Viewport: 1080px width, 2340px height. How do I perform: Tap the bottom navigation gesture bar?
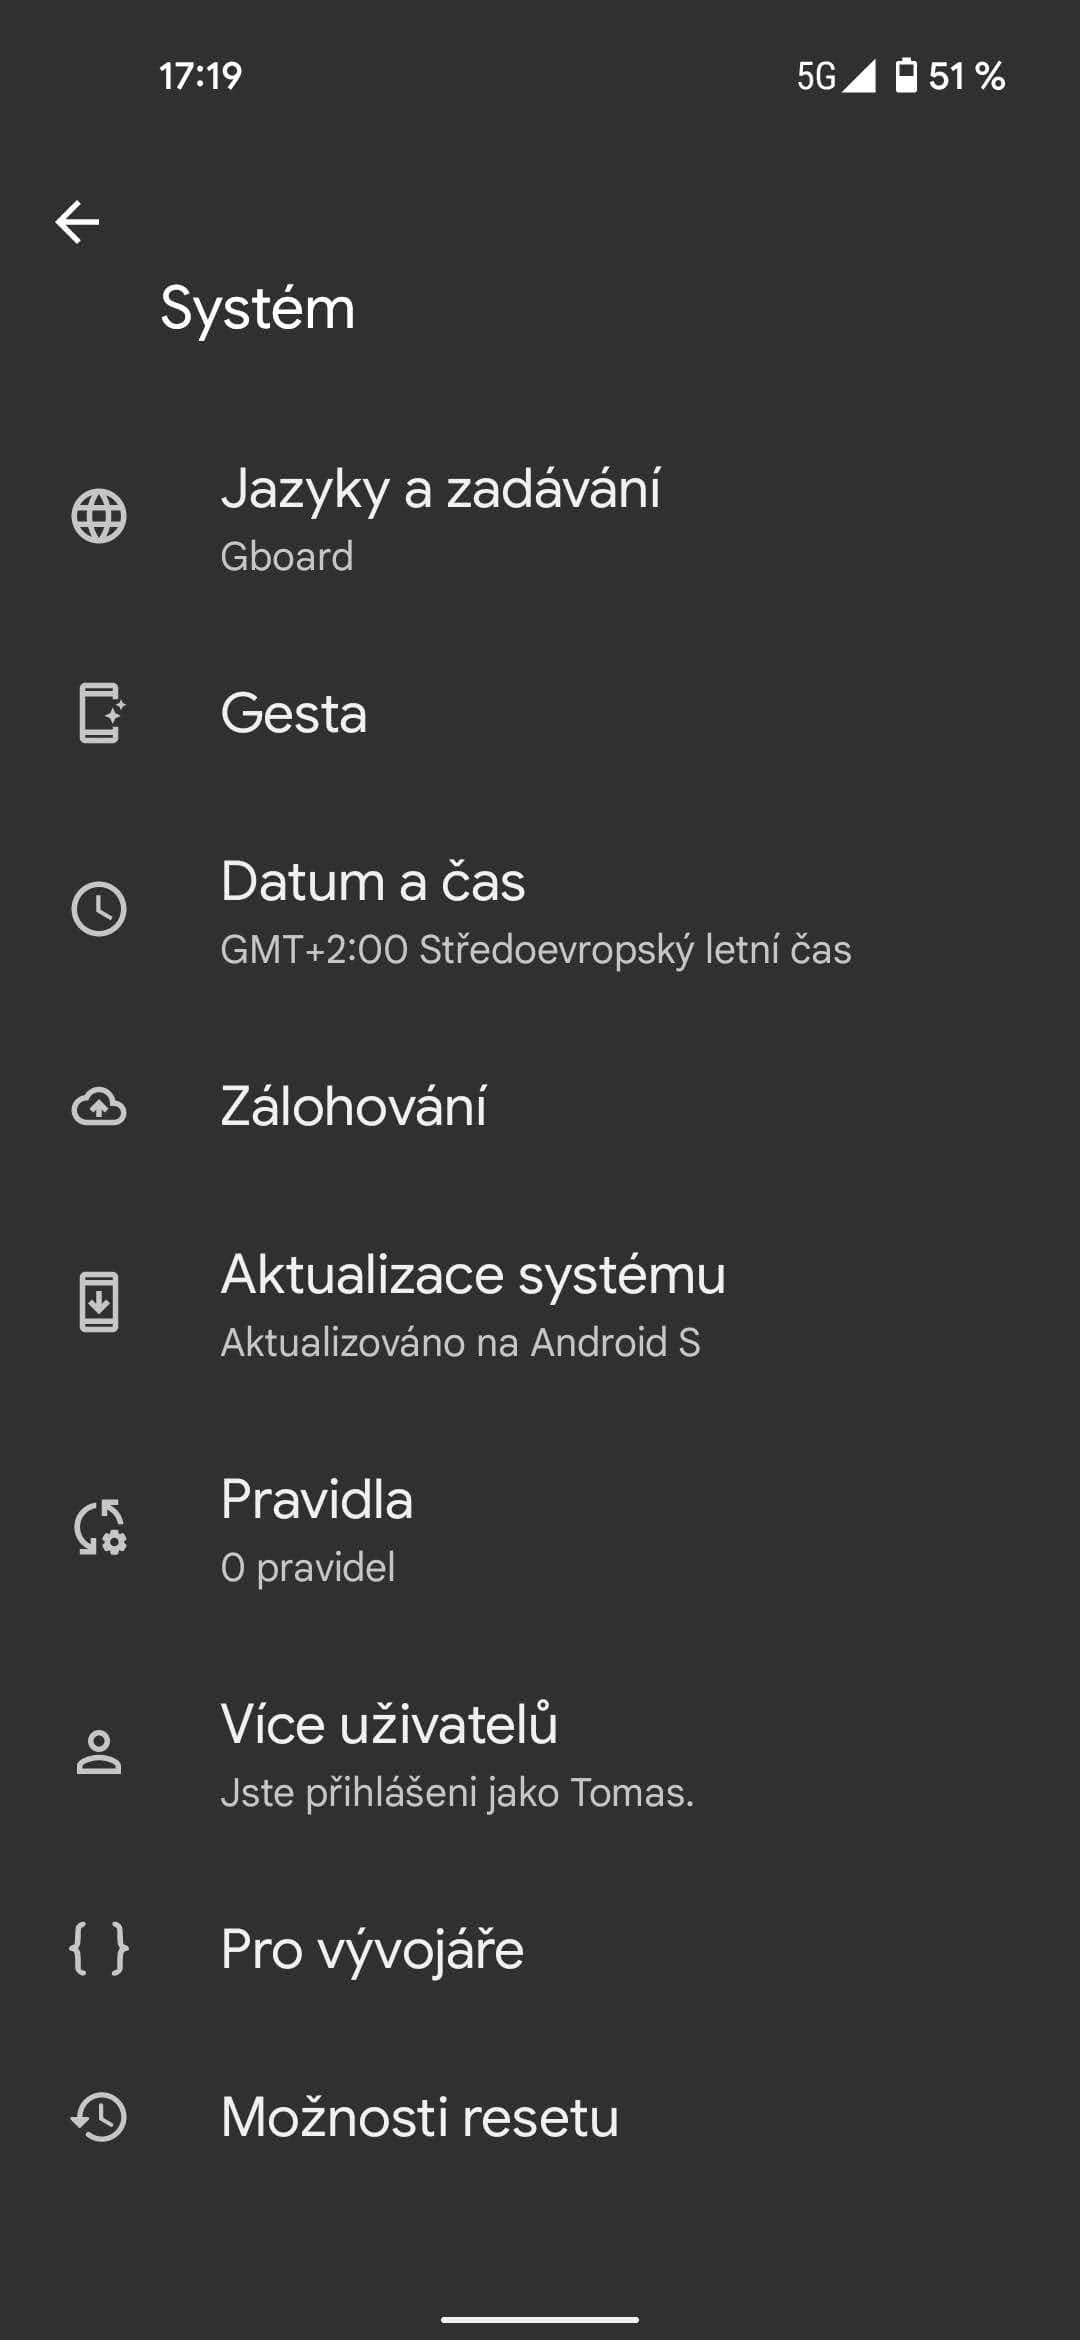540,2319
